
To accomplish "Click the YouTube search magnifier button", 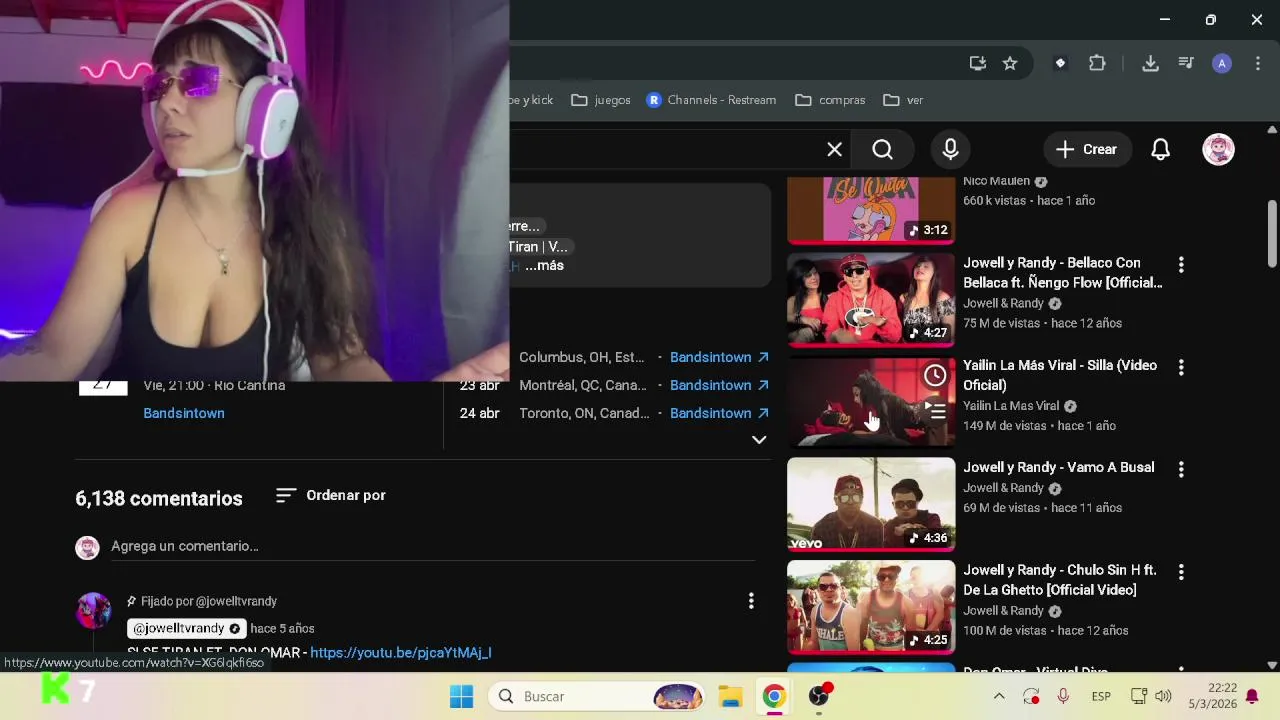I will tap(882, 150).
